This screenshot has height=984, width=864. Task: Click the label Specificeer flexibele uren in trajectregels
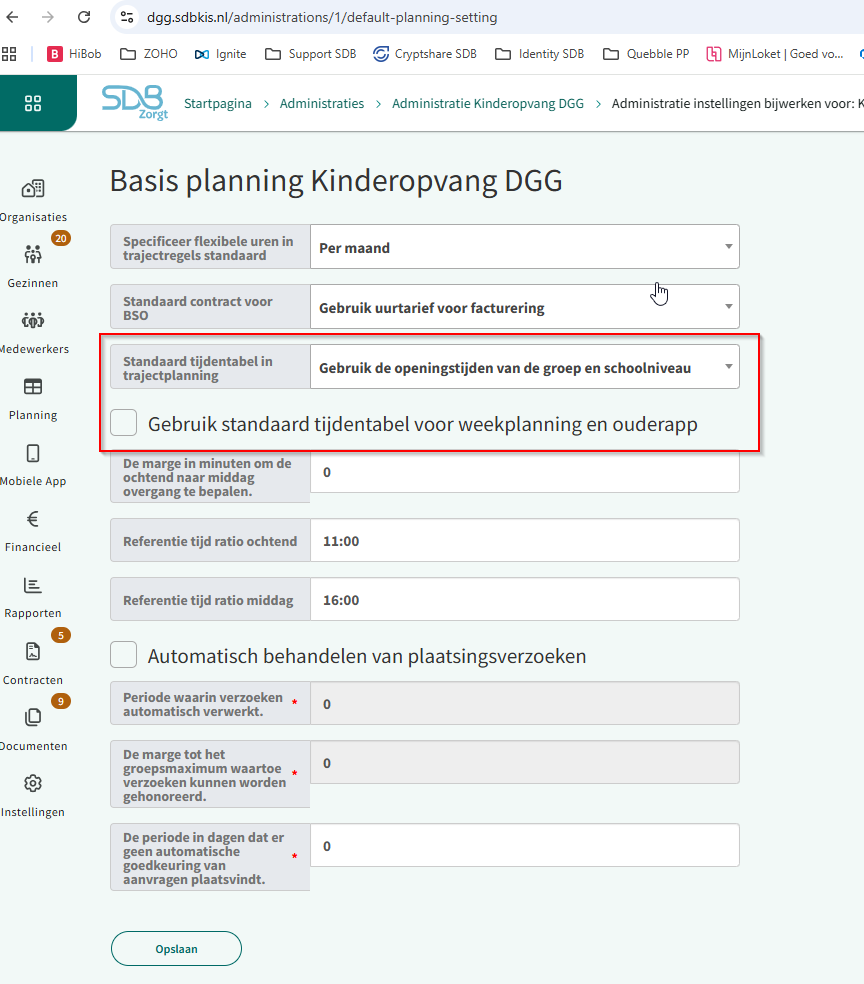point(208,248)
